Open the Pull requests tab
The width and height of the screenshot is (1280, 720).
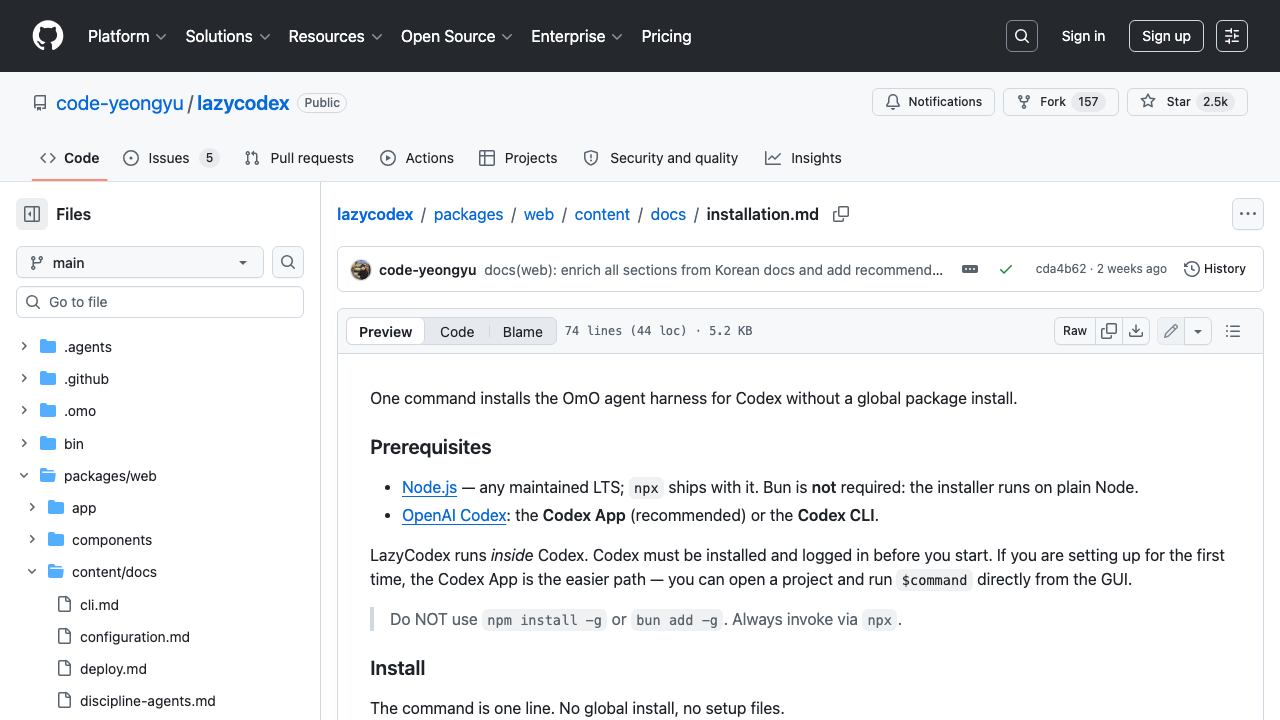[299, 158]
